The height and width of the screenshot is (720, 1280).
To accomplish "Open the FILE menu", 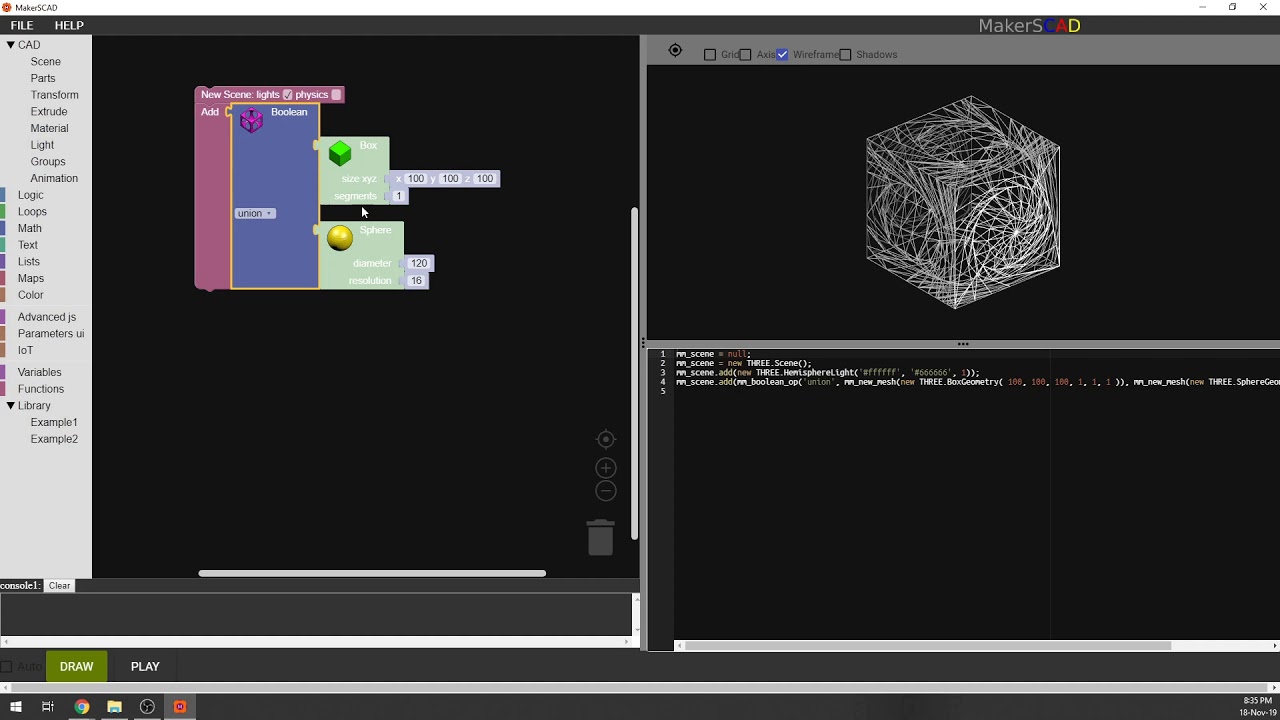I will click(22, 25).
